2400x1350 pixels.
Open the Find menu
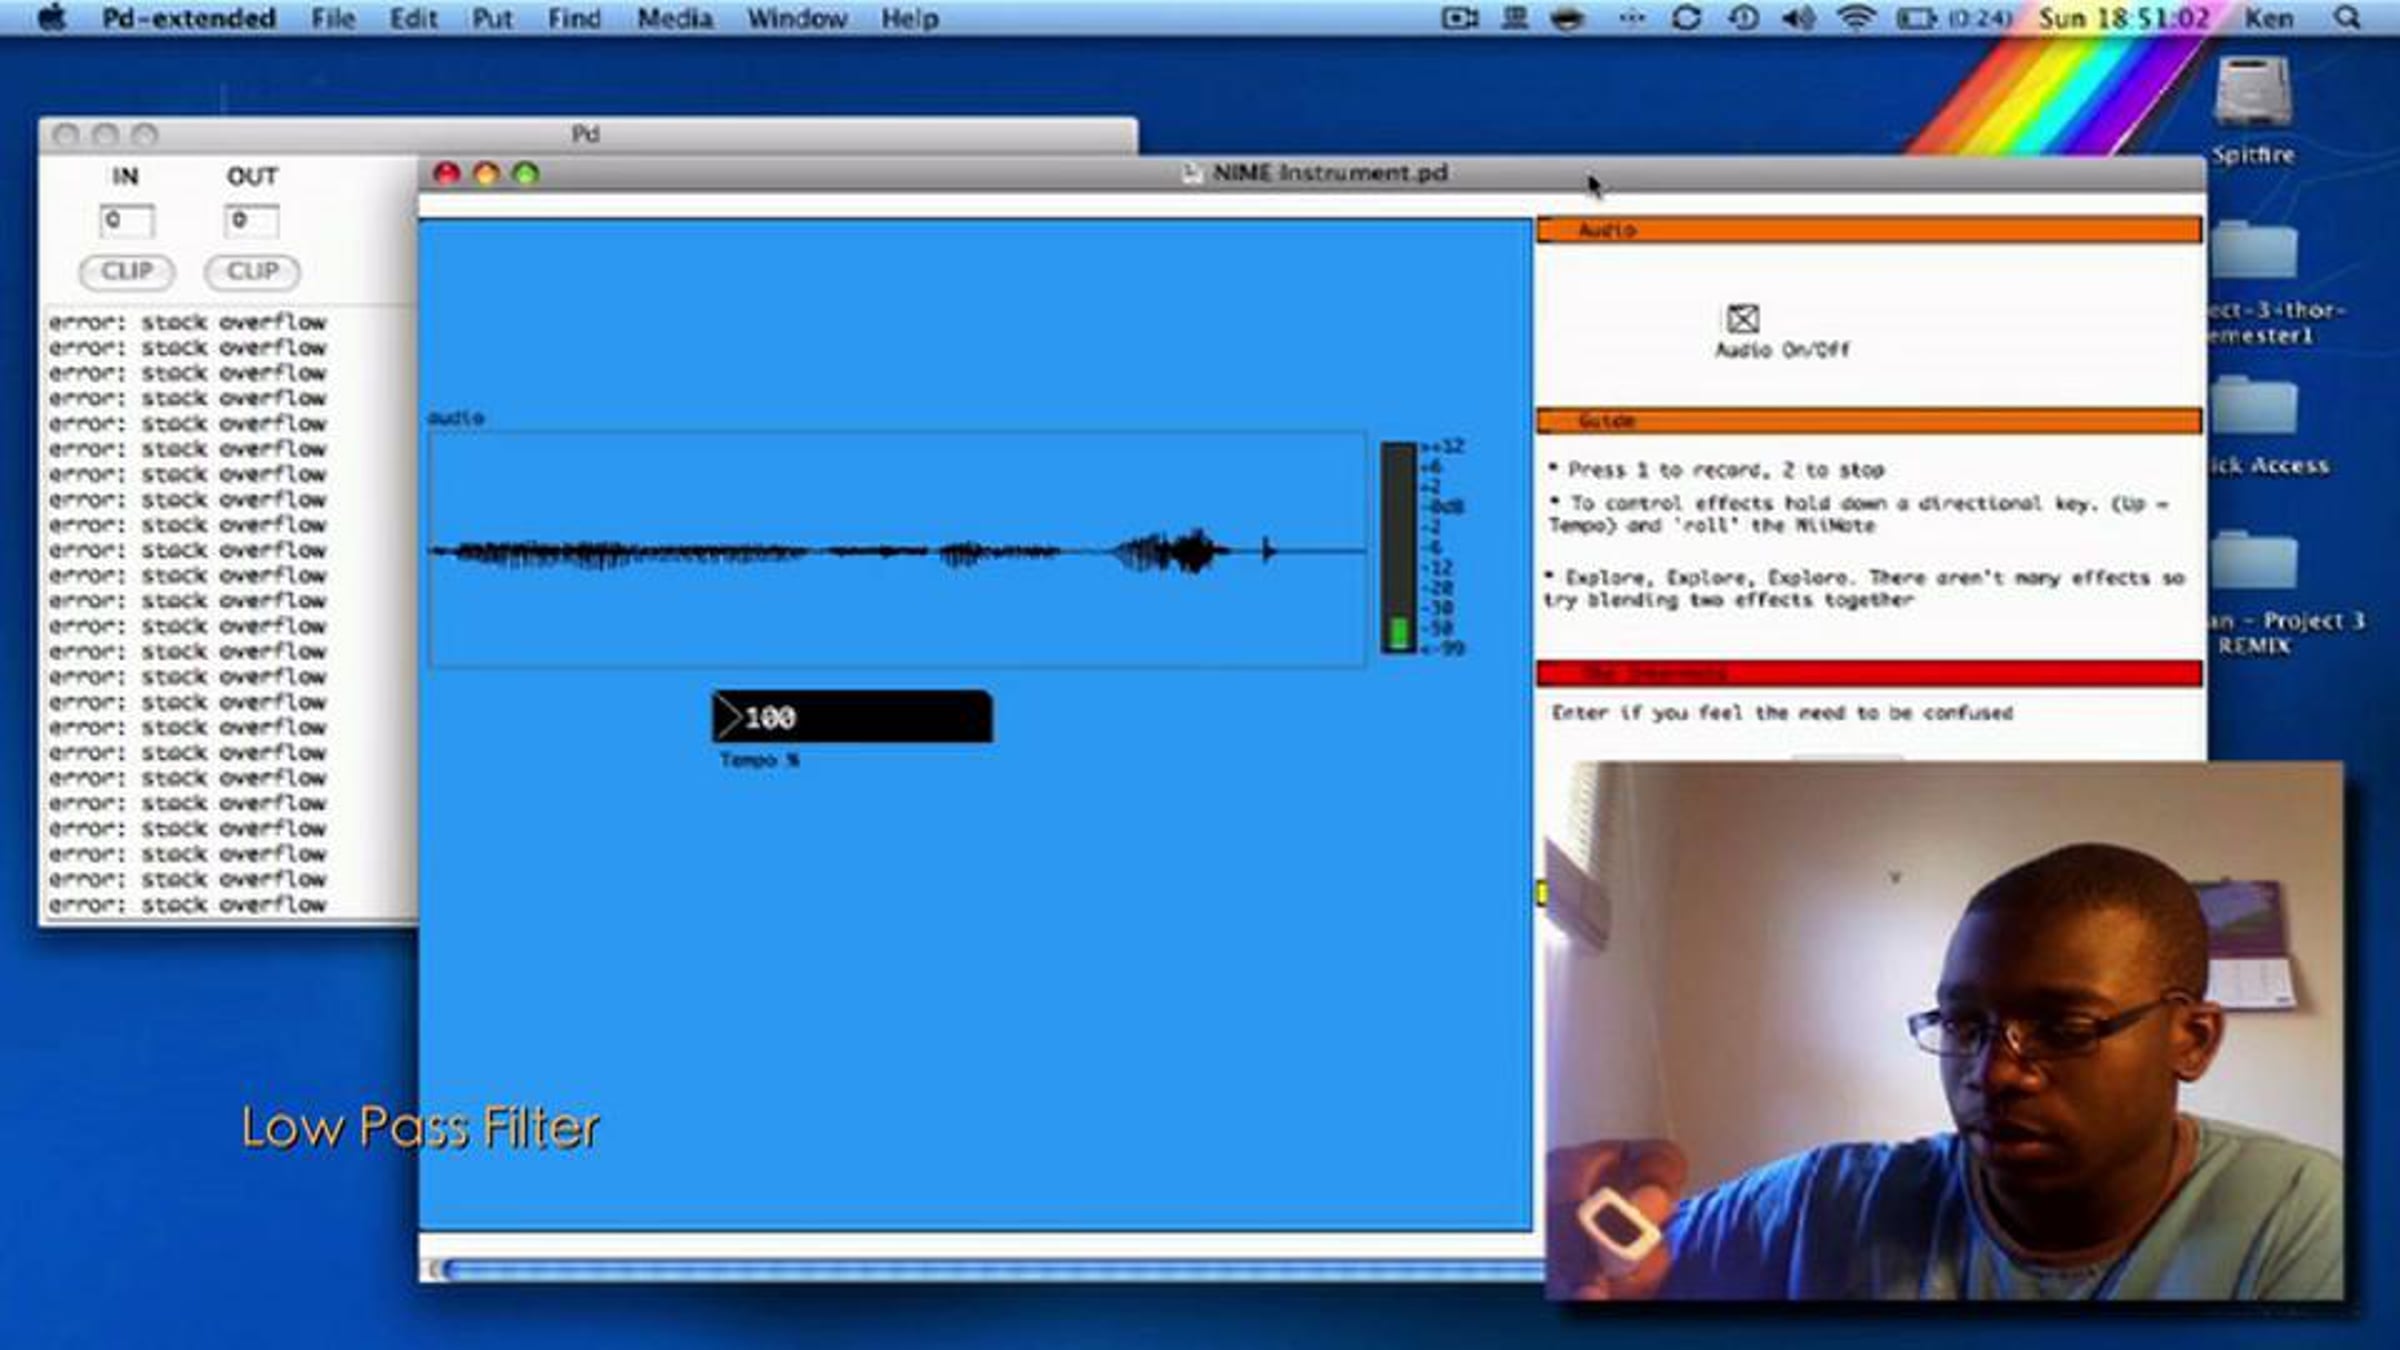point(574,18)
